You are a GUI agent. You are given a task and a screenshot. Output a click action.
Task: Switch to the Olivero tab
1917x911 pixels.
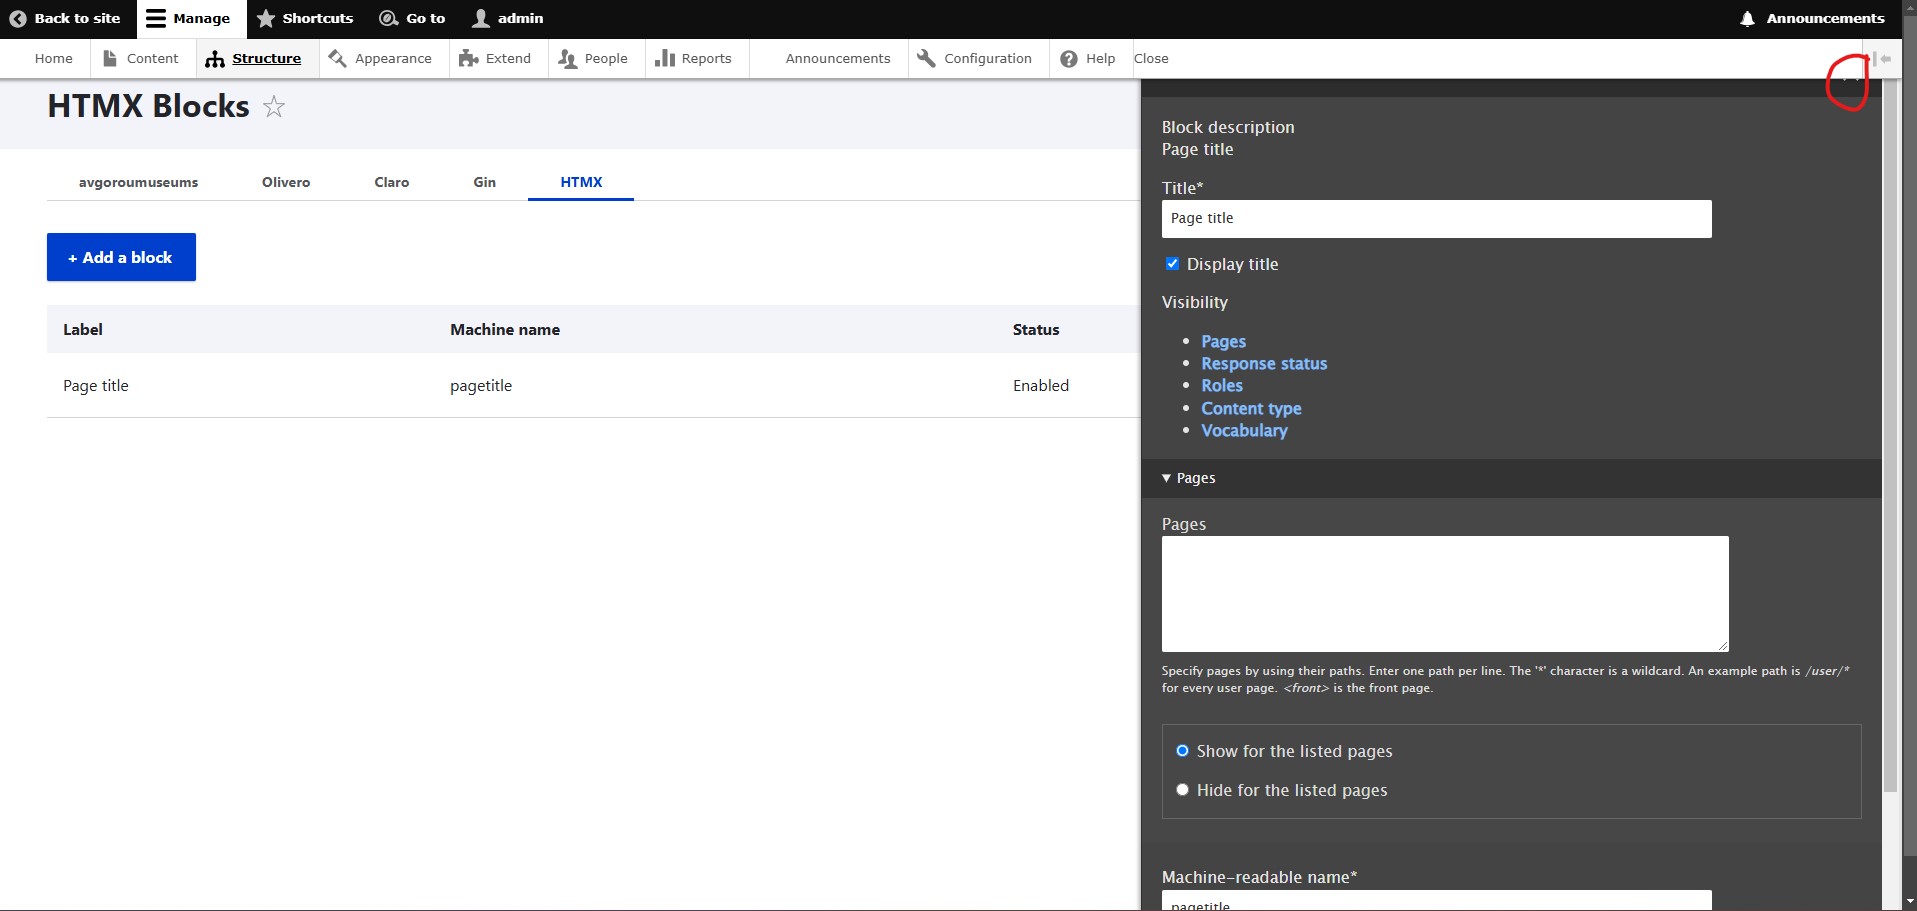[286, 182]
